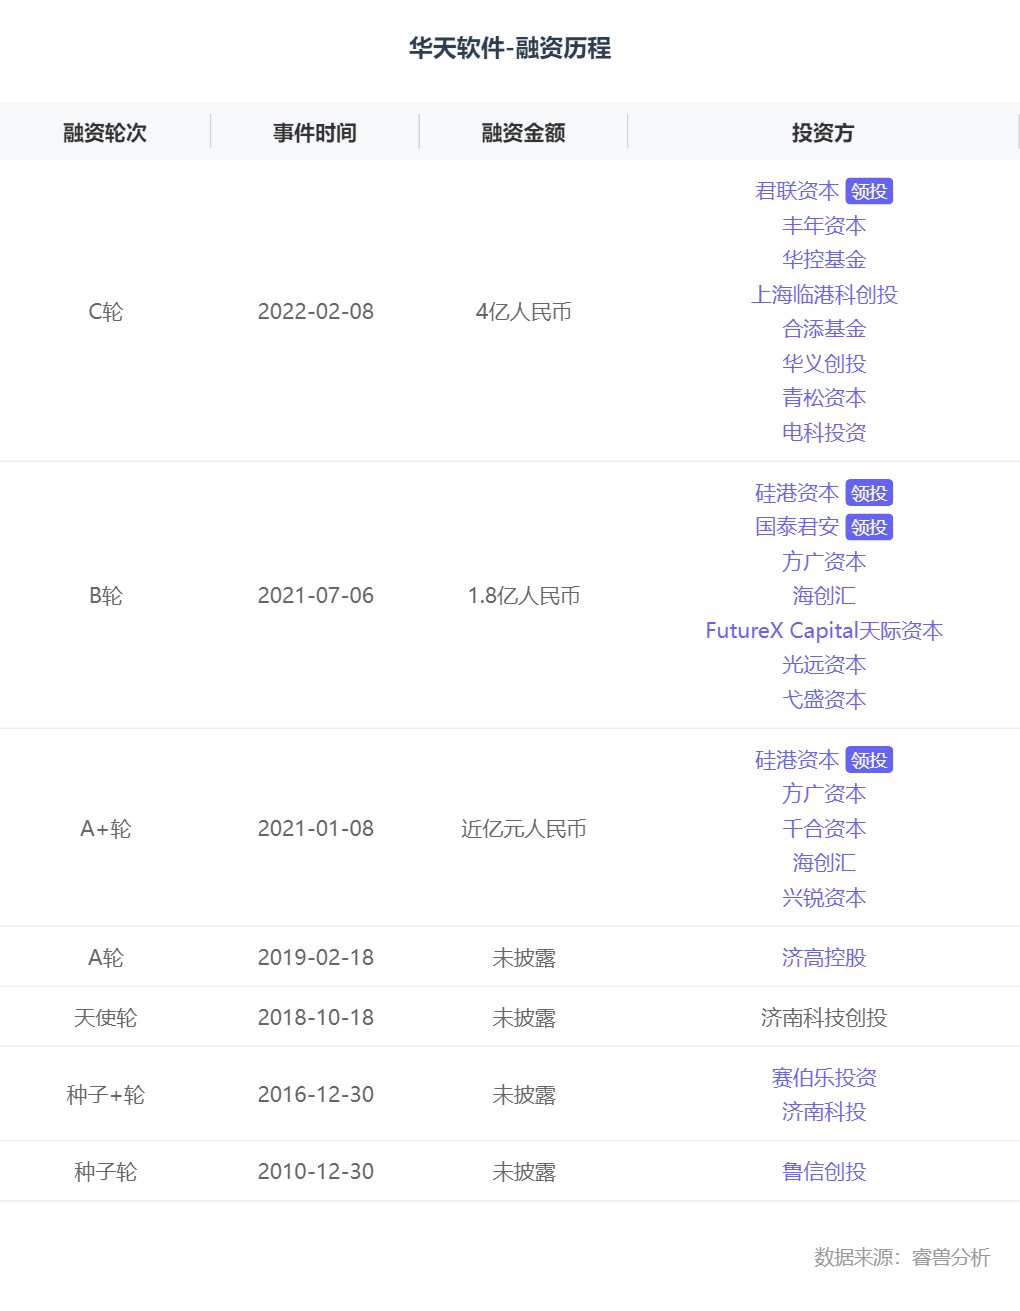Screen dimensions: 1020x1311
Task: Select the A+轮 round cell
Action: (106, 829)
